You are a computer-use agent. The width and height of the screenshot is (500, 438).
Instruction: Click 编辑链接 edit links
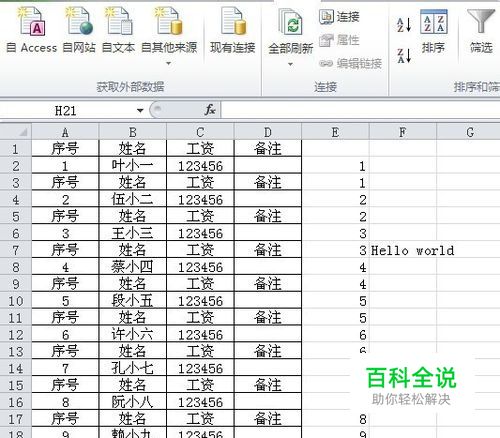pos(350,63)
